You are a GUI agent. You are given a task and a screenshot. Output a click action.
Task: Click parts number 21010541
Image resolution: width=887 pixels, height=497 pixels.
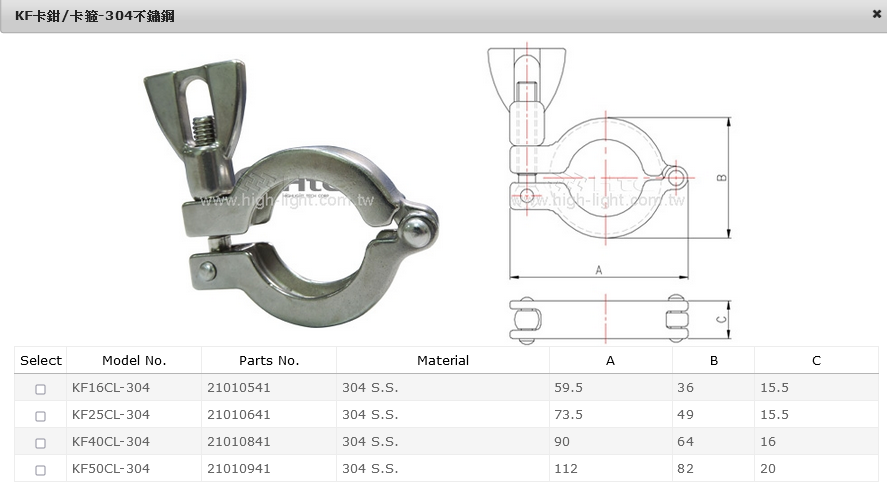pos(238,387)
